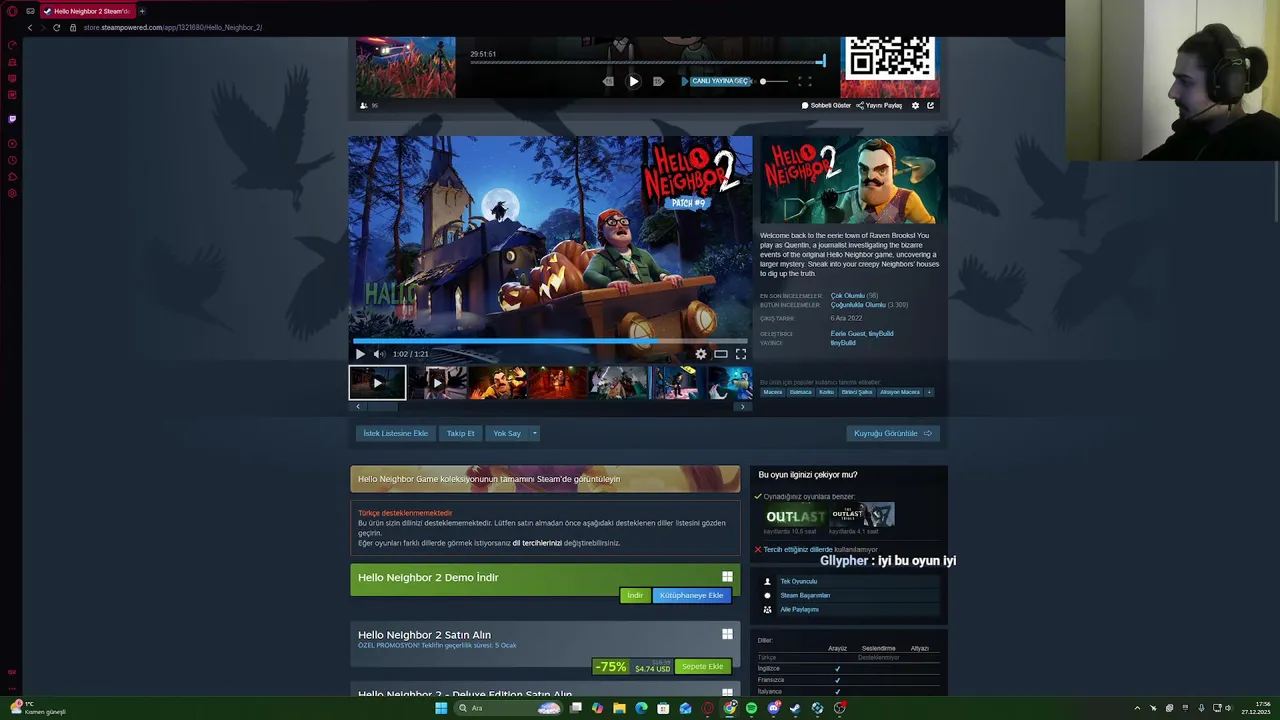Screen dimensions: 1280x720
Task: Click taskbar Ara search box
Action: (x=508, y=708)
